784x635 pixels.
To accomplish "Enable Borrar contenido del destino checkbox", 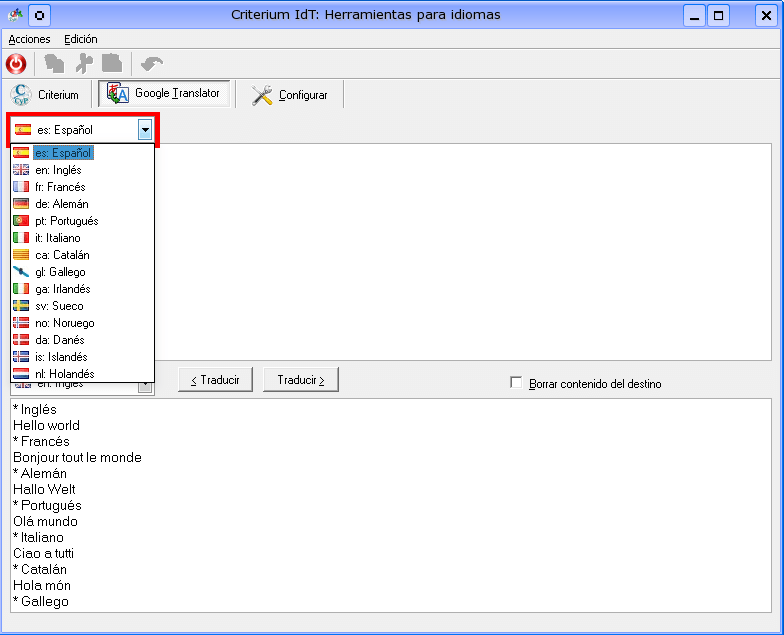I will (516, 382).
